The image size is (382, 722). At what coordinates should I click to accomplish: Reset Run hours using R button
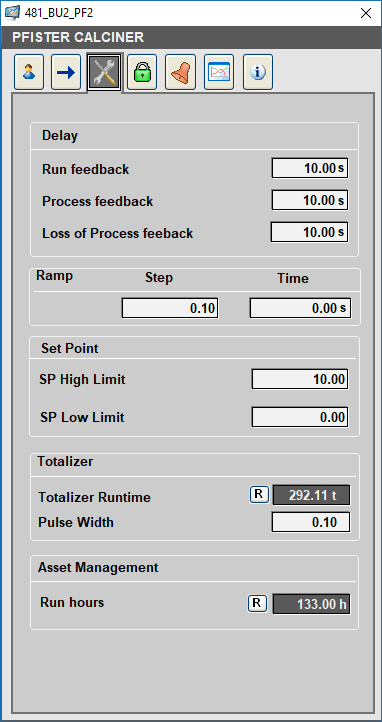coord(257,603)
